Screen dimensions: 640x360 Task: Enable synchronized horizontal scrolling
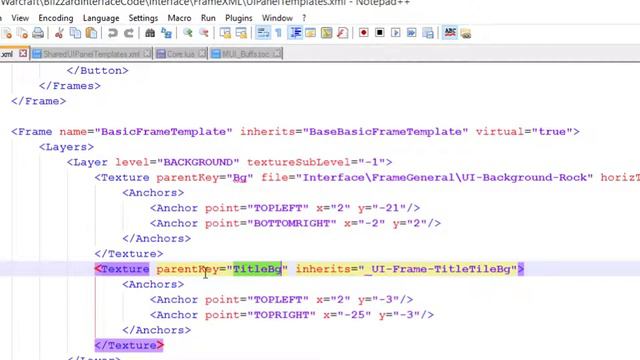point(241,33)
